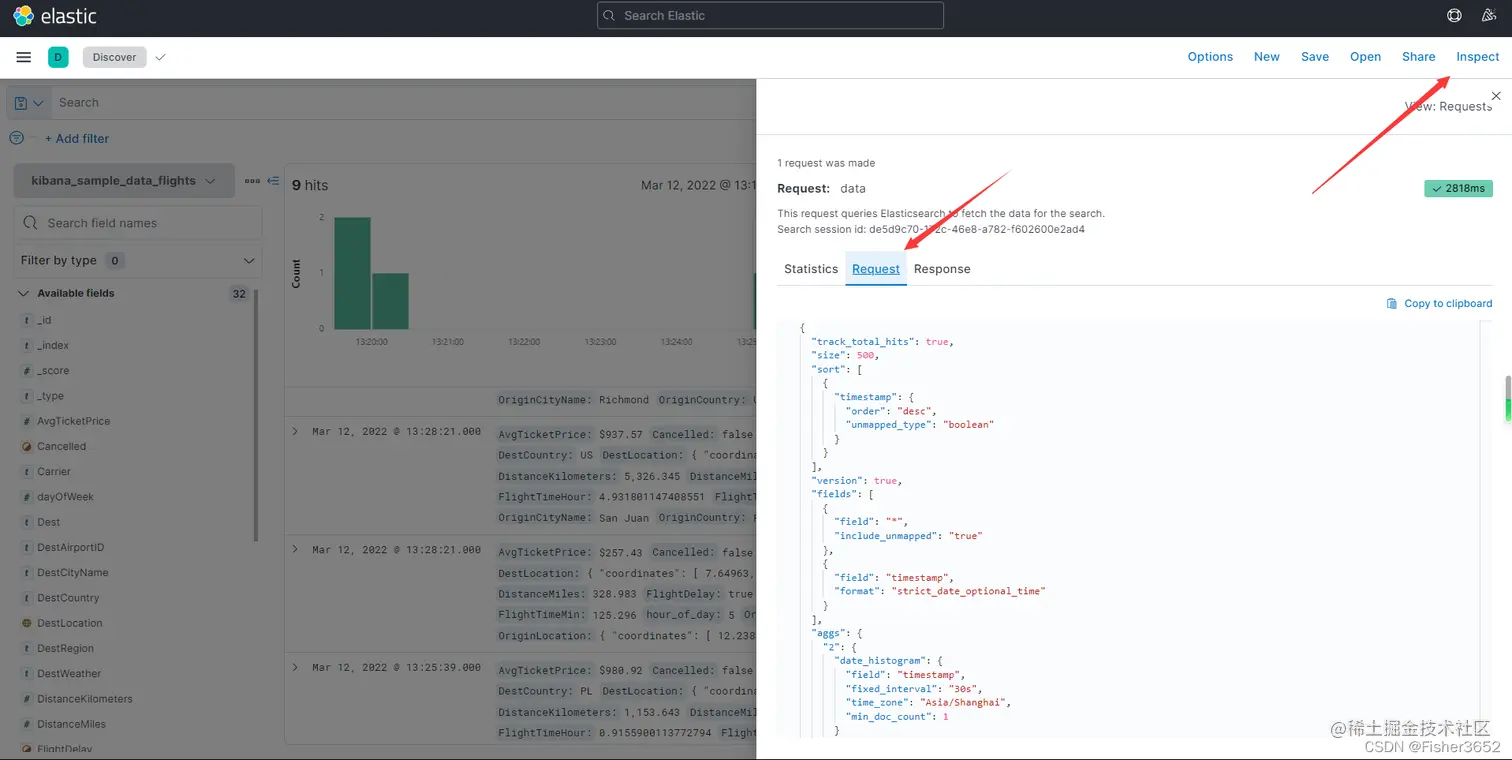
Task: Click the Discover breadcrumb chevron
Action: pyautogui.click(x=160, y=57)
